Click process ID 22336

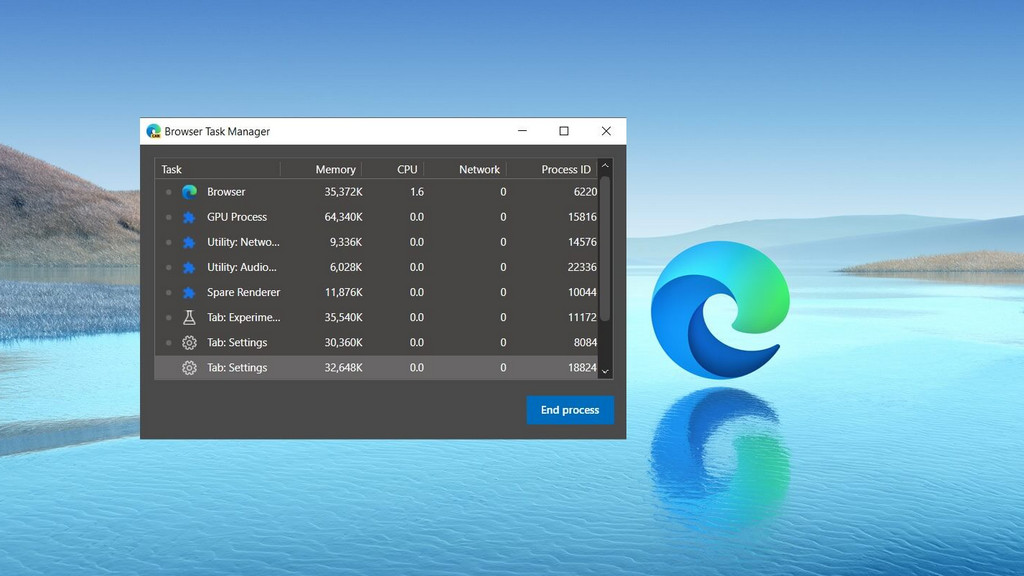point(583,267)
